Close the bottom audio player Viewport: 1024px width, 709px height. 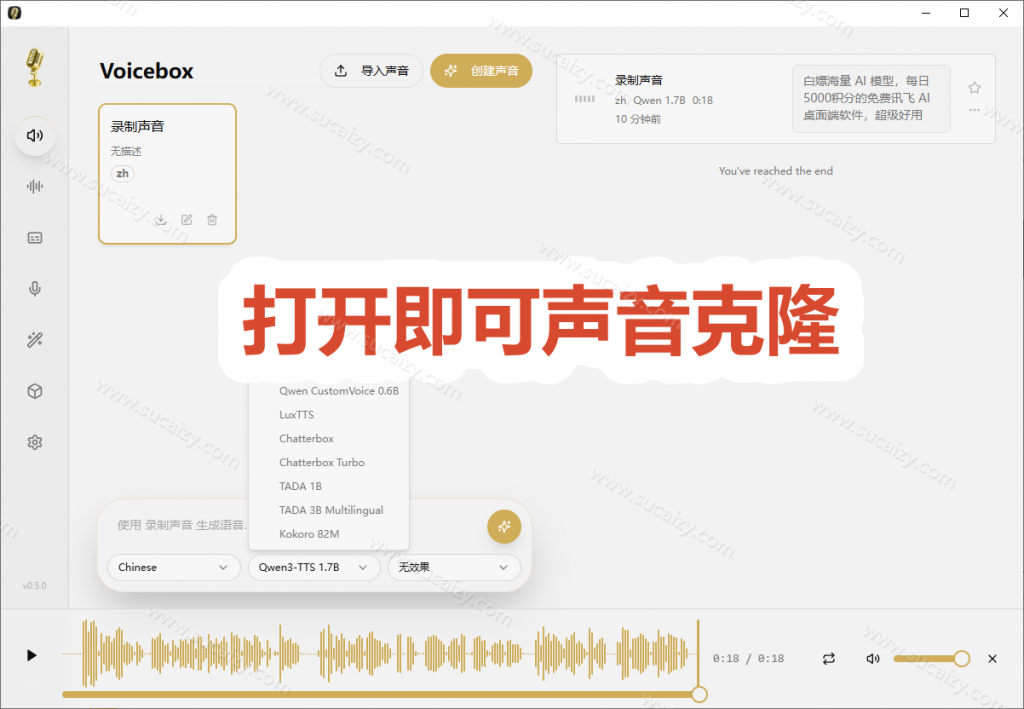pyautogui.click(x=992, y=658)
